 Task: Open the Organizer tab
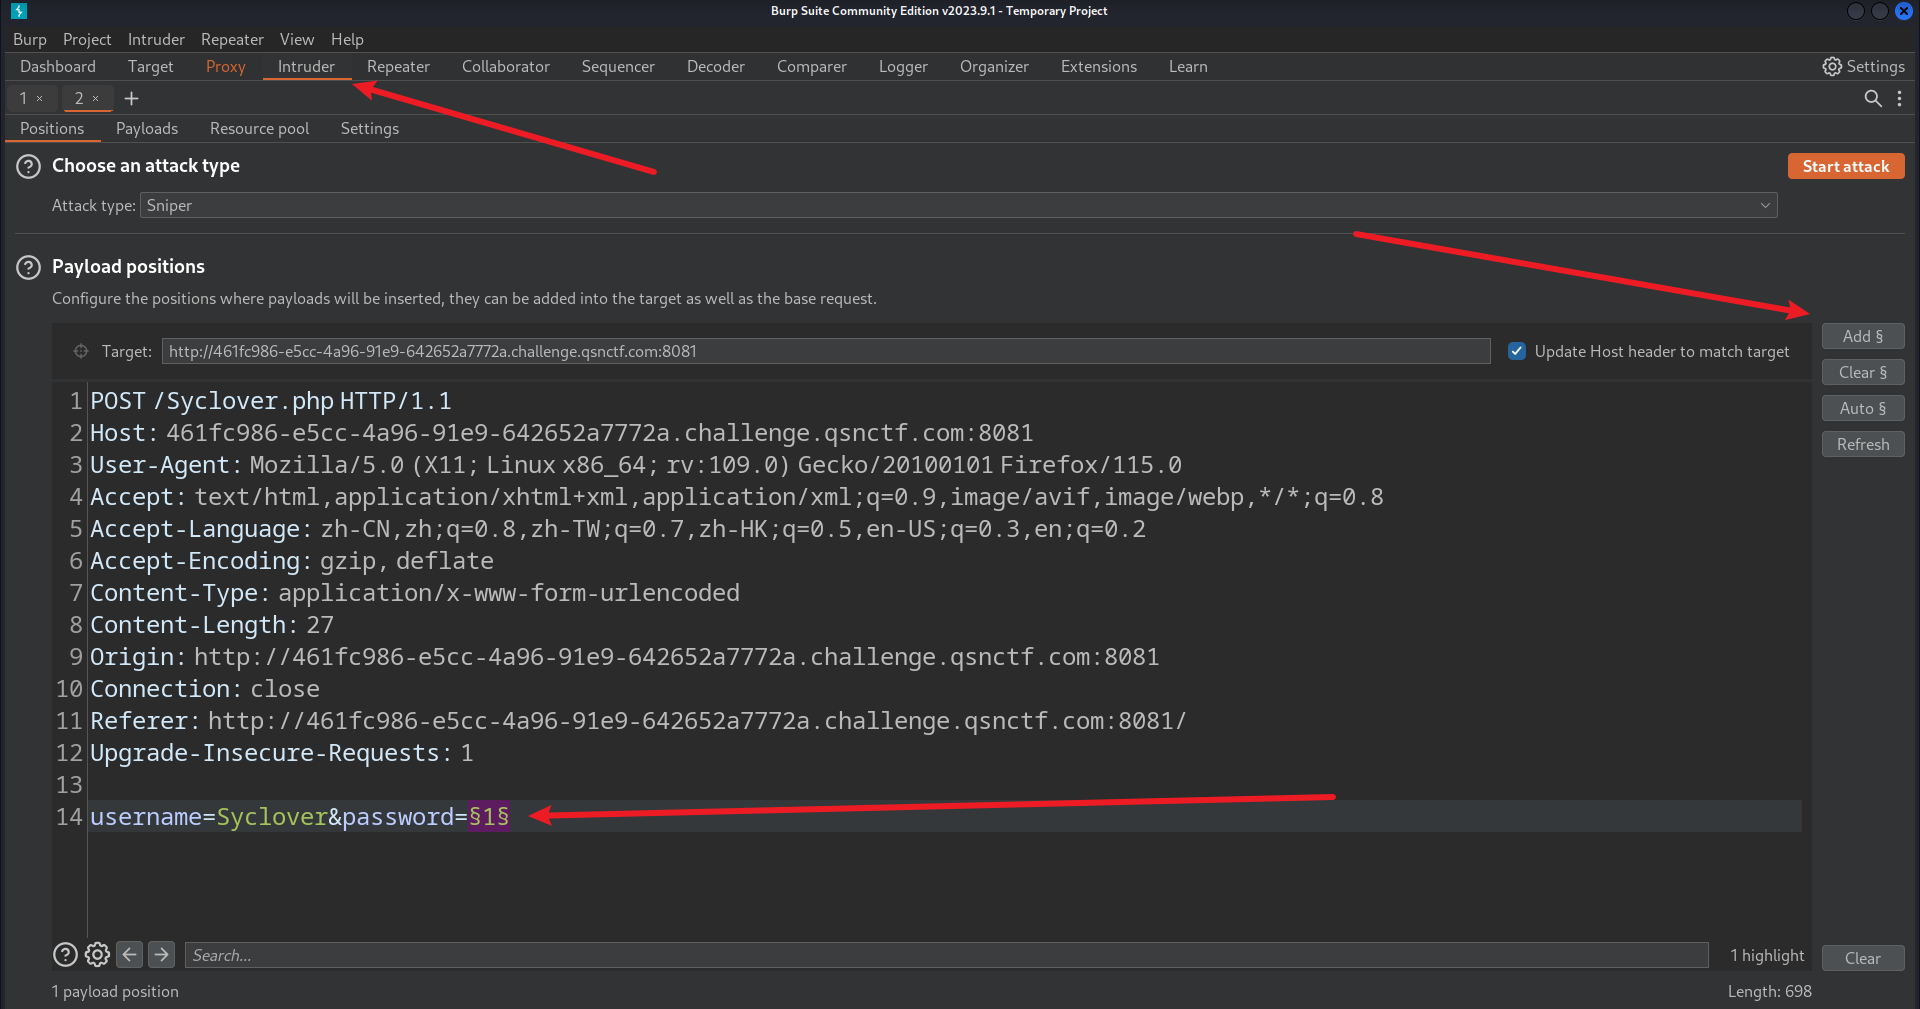[x=994, y=66]
